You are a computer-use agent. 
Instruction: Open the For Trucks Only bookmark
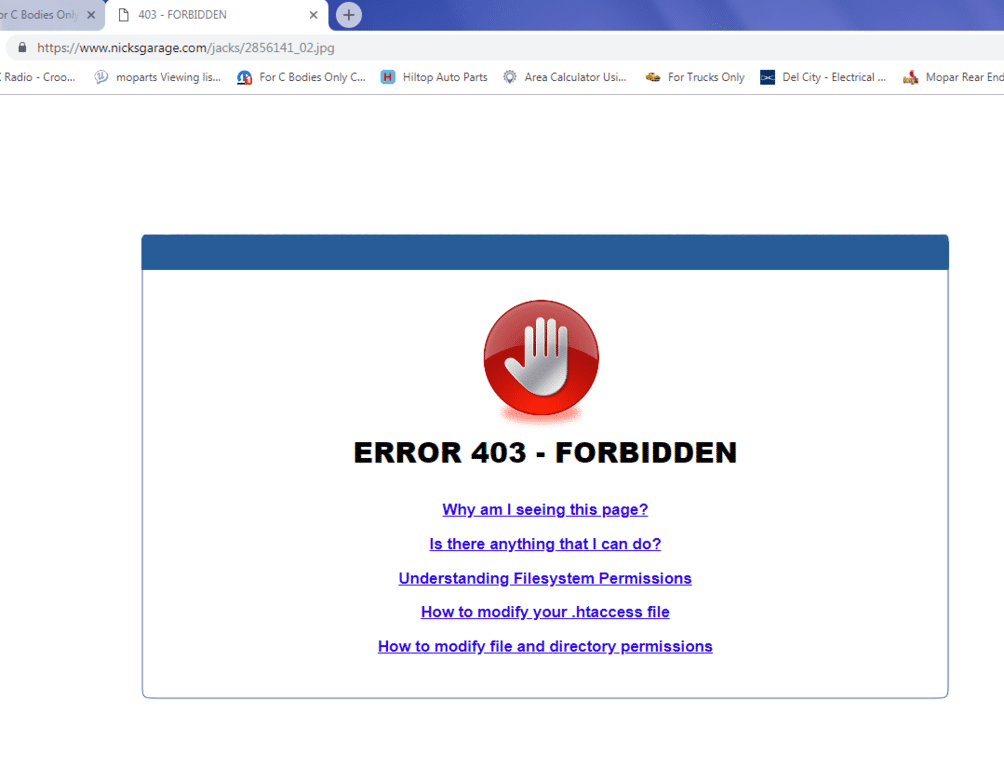695,77
